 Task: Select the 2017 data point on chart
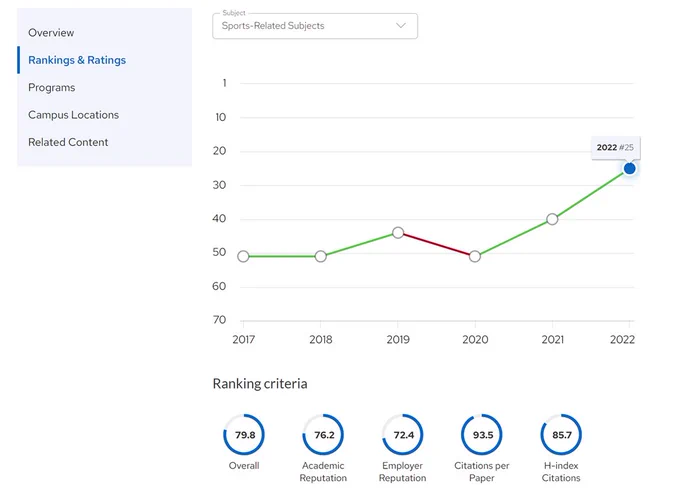[243, 256]
